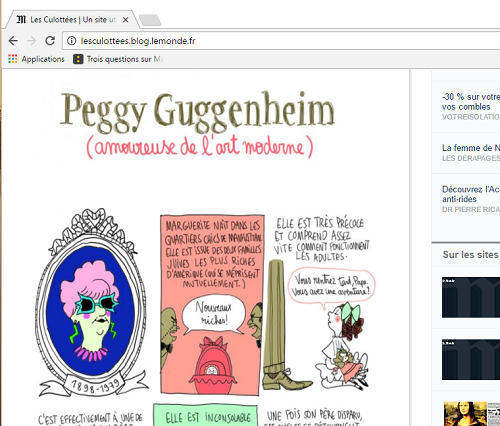Open a new tab with the blank tab button
The width and height of the screenshot is (500, 426).
[150, 20]
